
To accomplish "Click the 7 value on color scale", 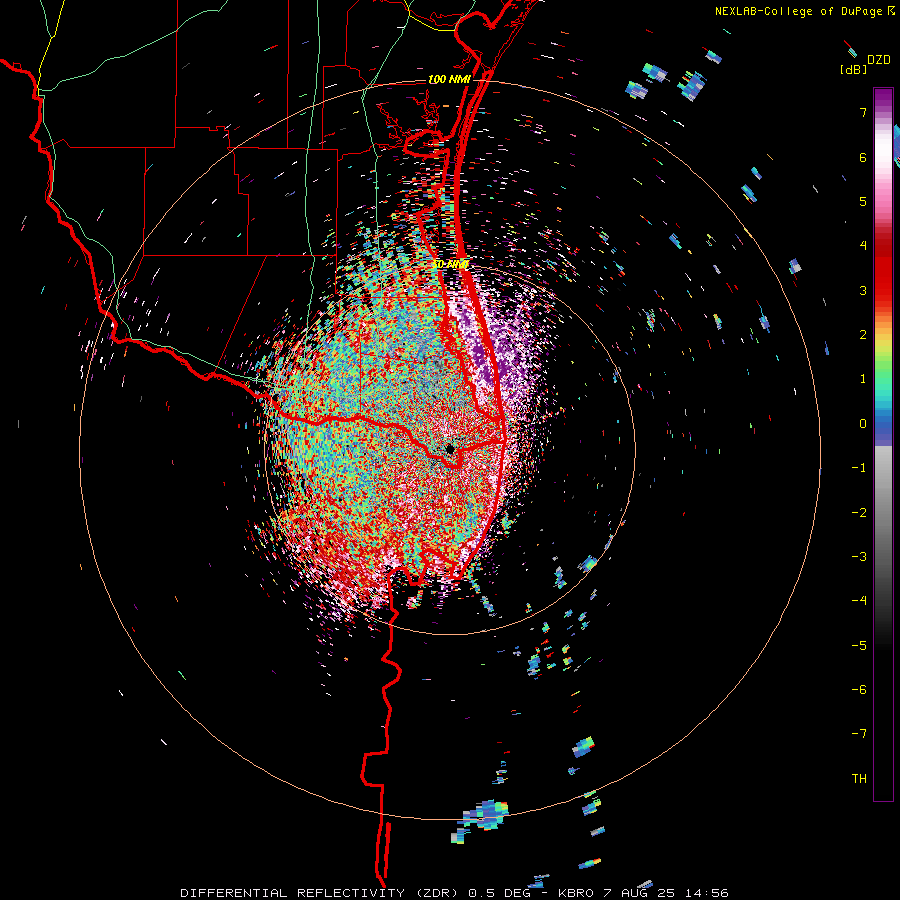I will click(863, 112).
